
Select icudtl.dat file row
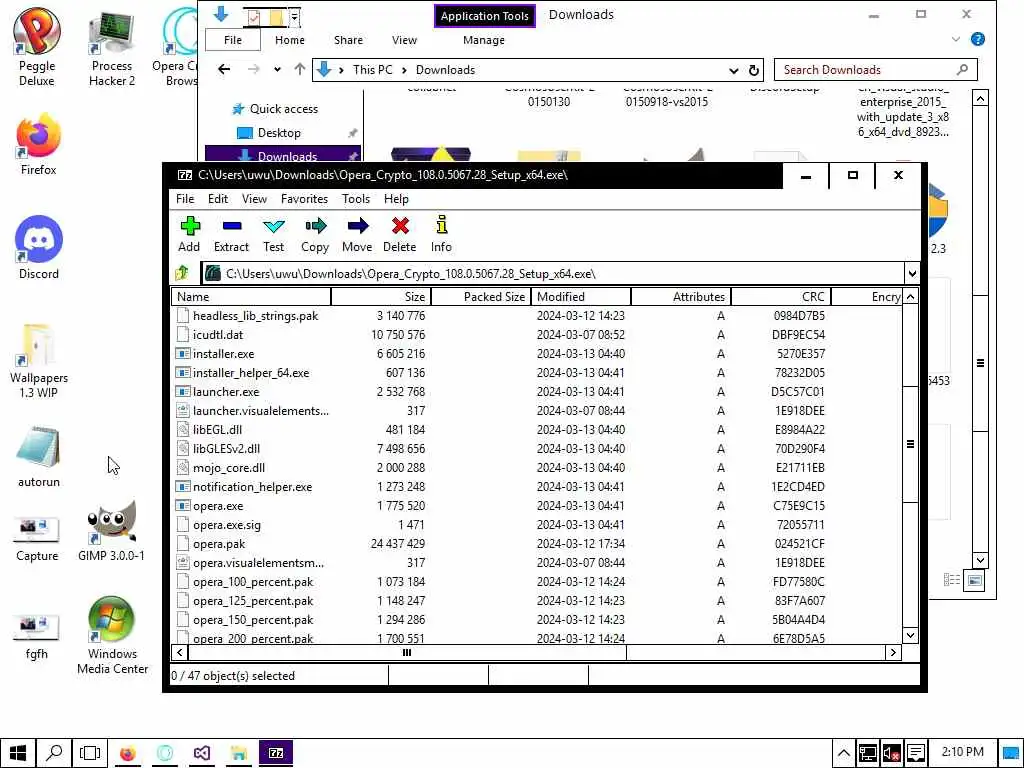(536, 334)
